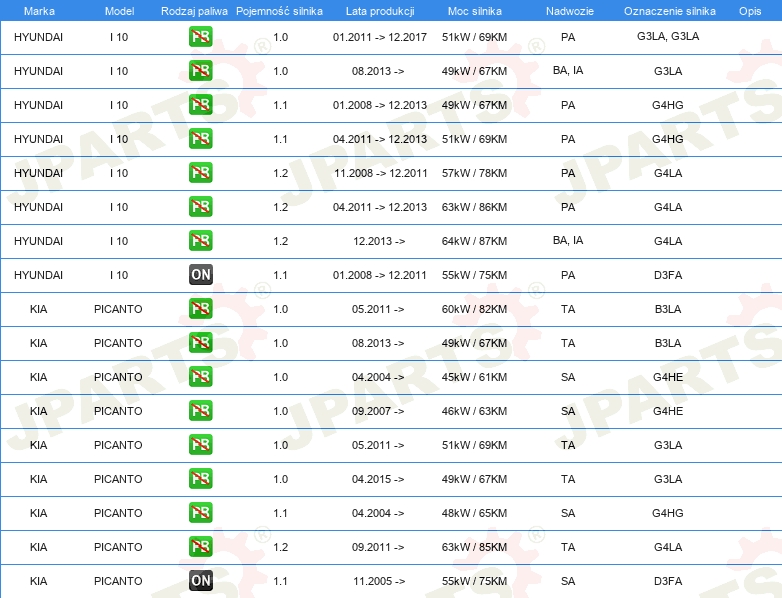Viewport: 782px width, 598px height.
Task: Click the Lata produkcji column header
Action: click(x=379, y=10)
